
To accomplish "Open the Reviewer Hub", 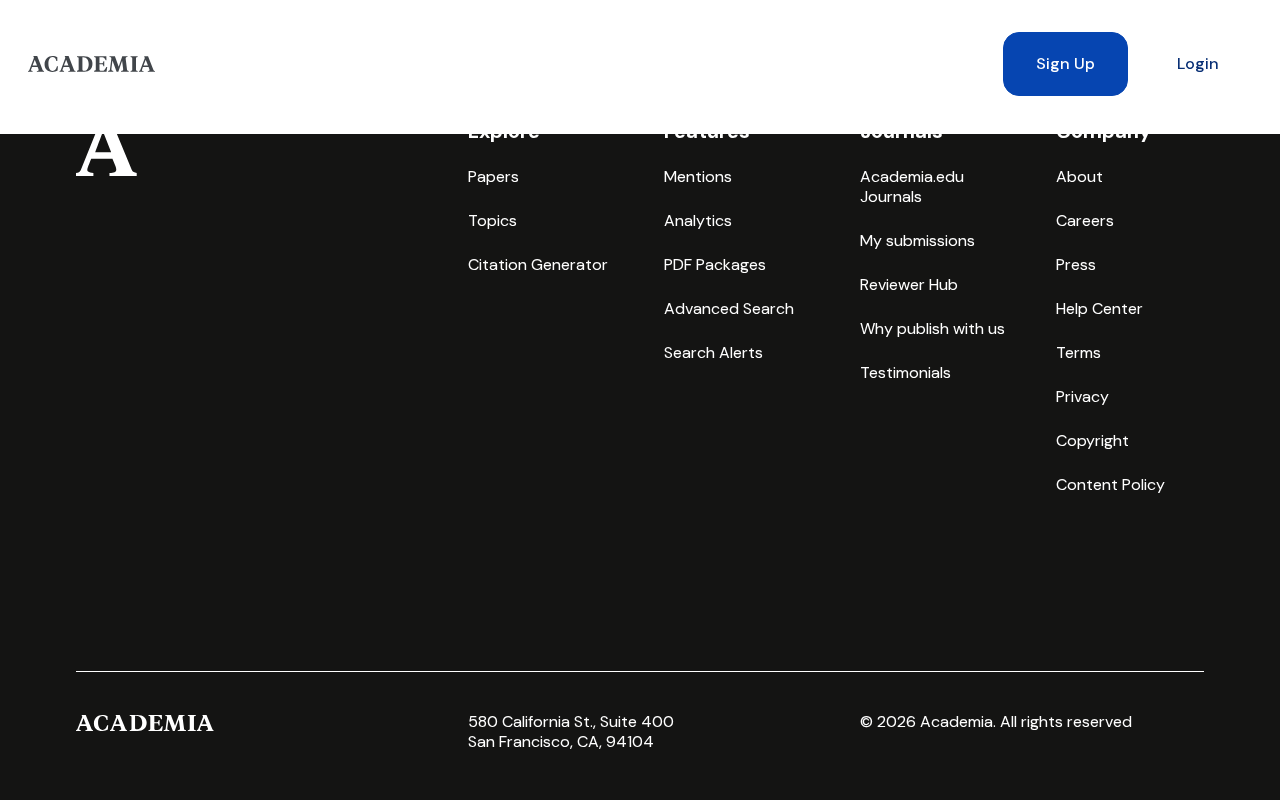I will (909, 285).
